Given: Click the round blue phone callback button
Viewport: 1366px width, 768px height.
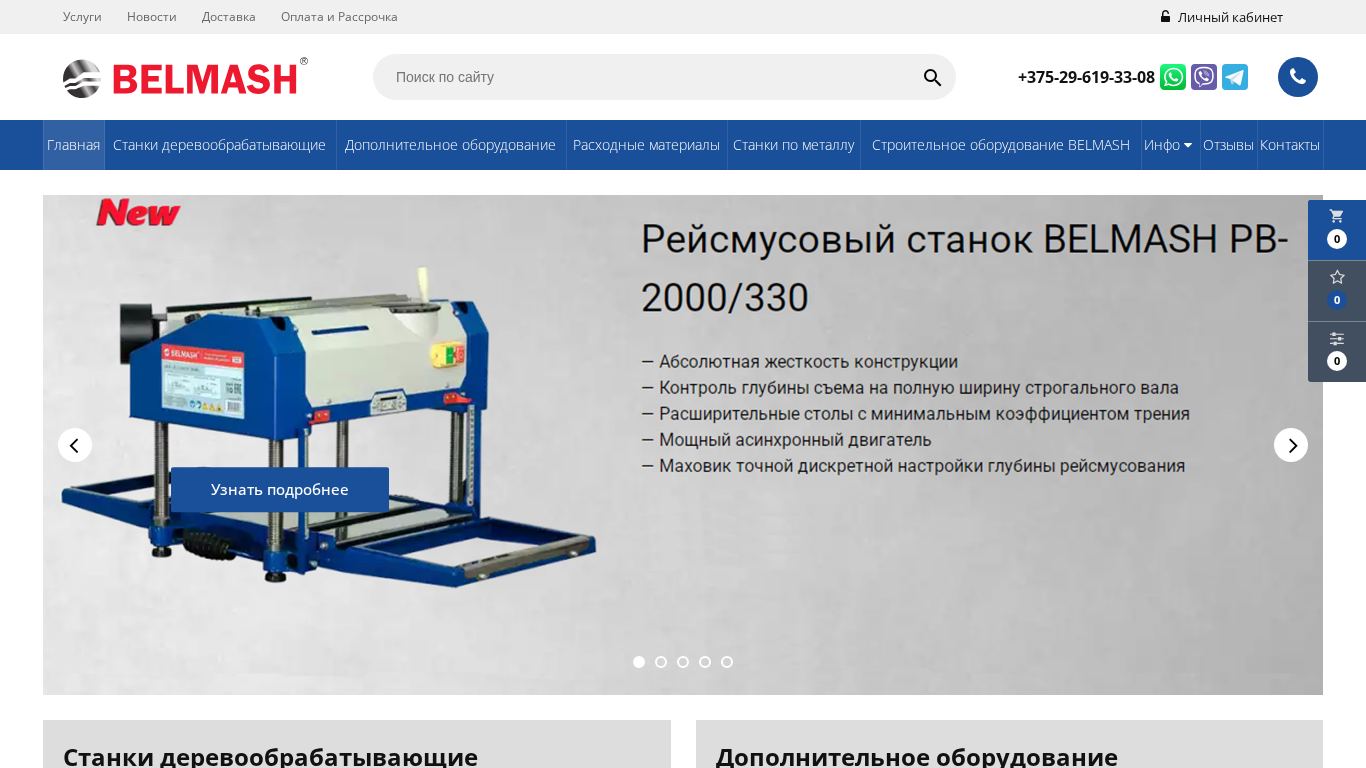Looking at the screenshot, I should coord(1298,77).
